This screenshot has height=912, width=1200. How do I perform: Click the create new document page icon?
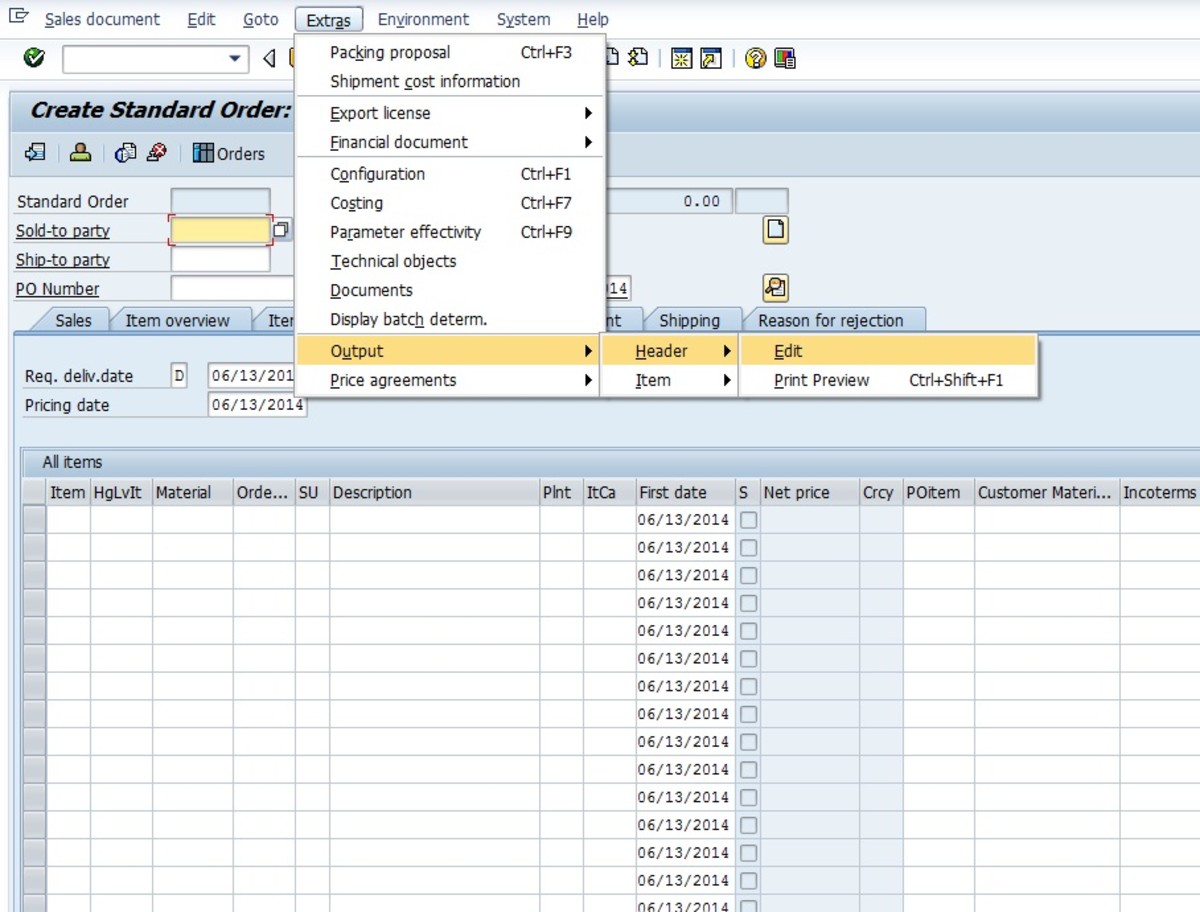coord(775,229)
